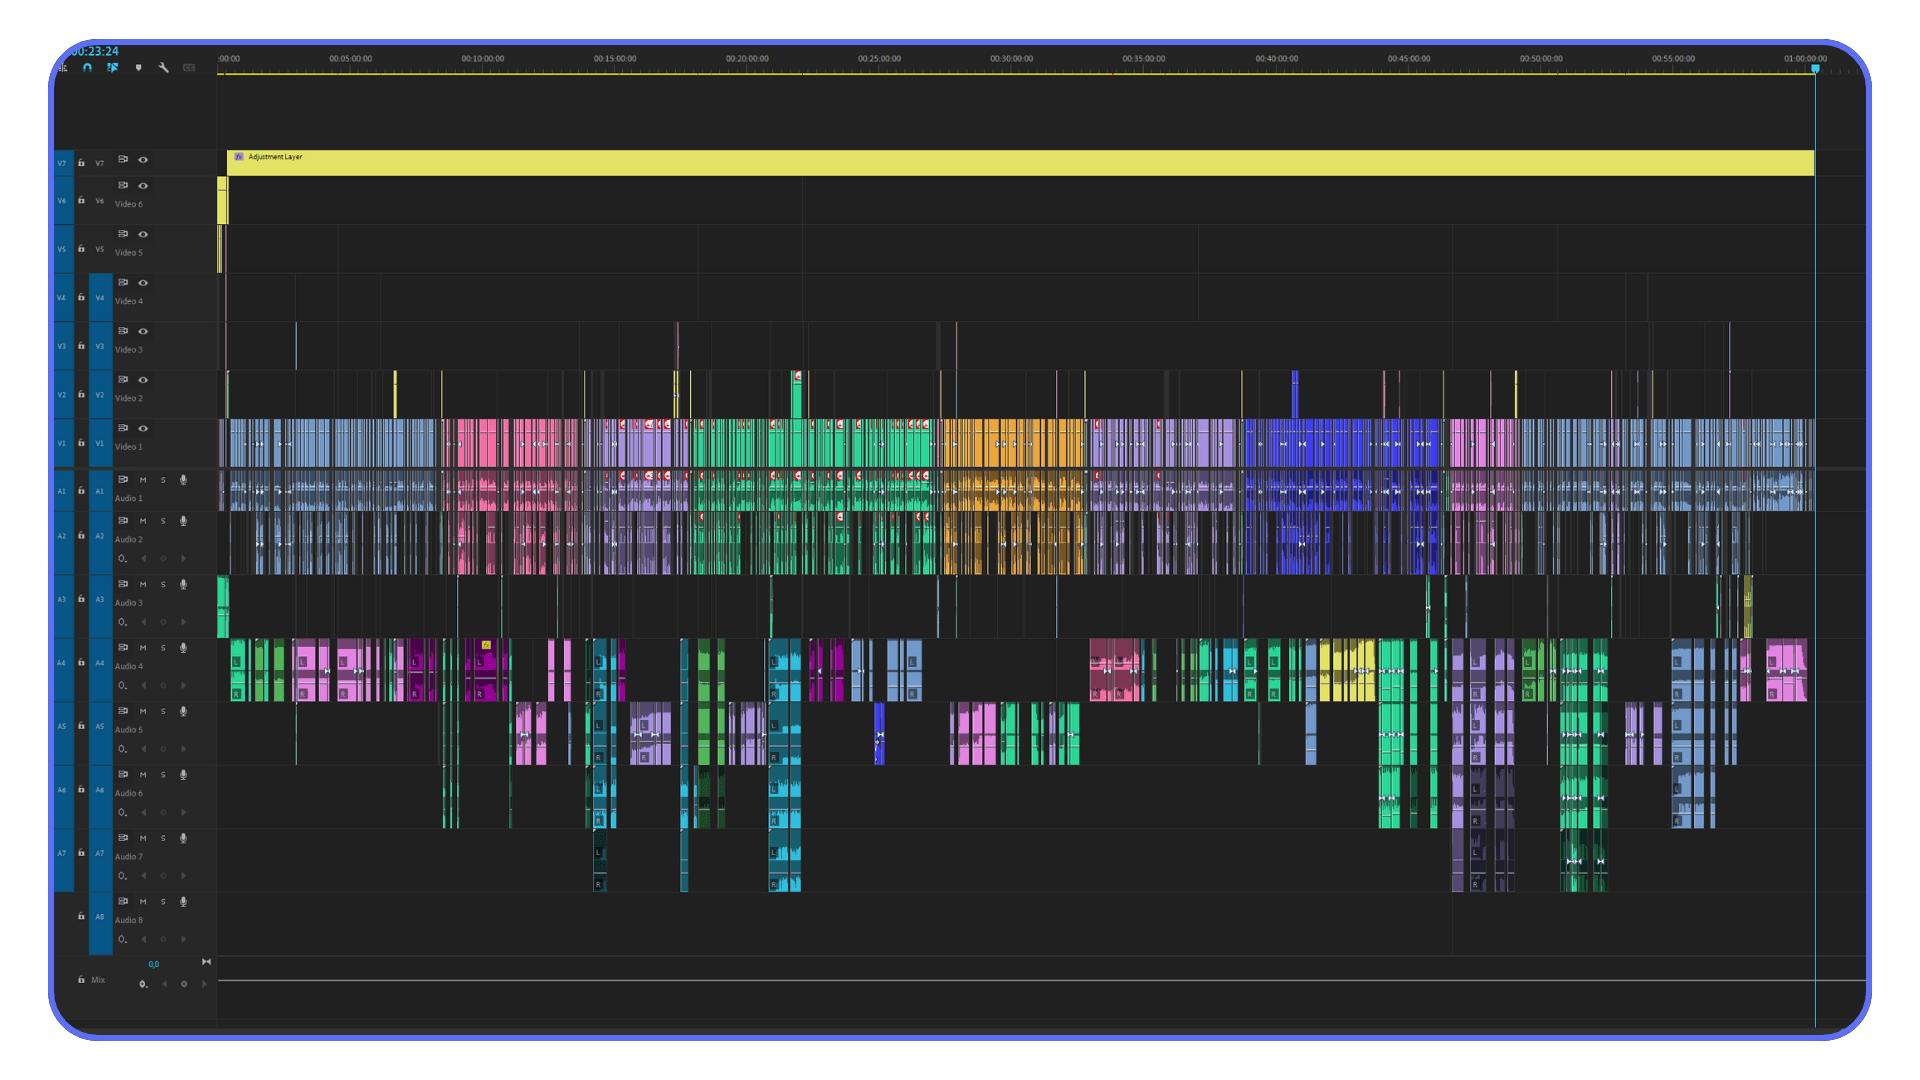Lock the Audio 8 track

pos(81,916)
